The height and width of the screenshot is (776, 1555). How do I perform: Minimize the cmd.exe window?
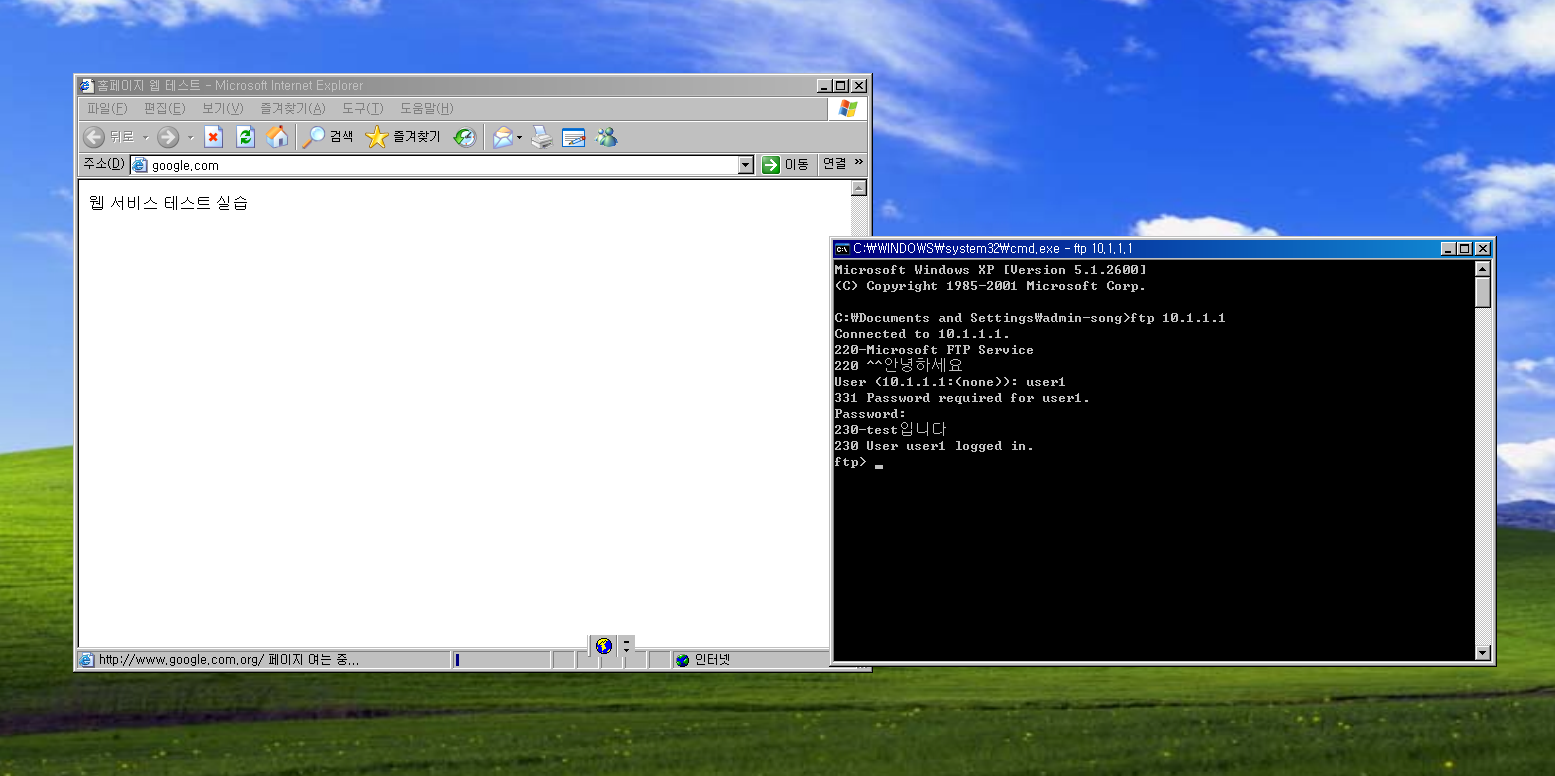point(1449,249)
